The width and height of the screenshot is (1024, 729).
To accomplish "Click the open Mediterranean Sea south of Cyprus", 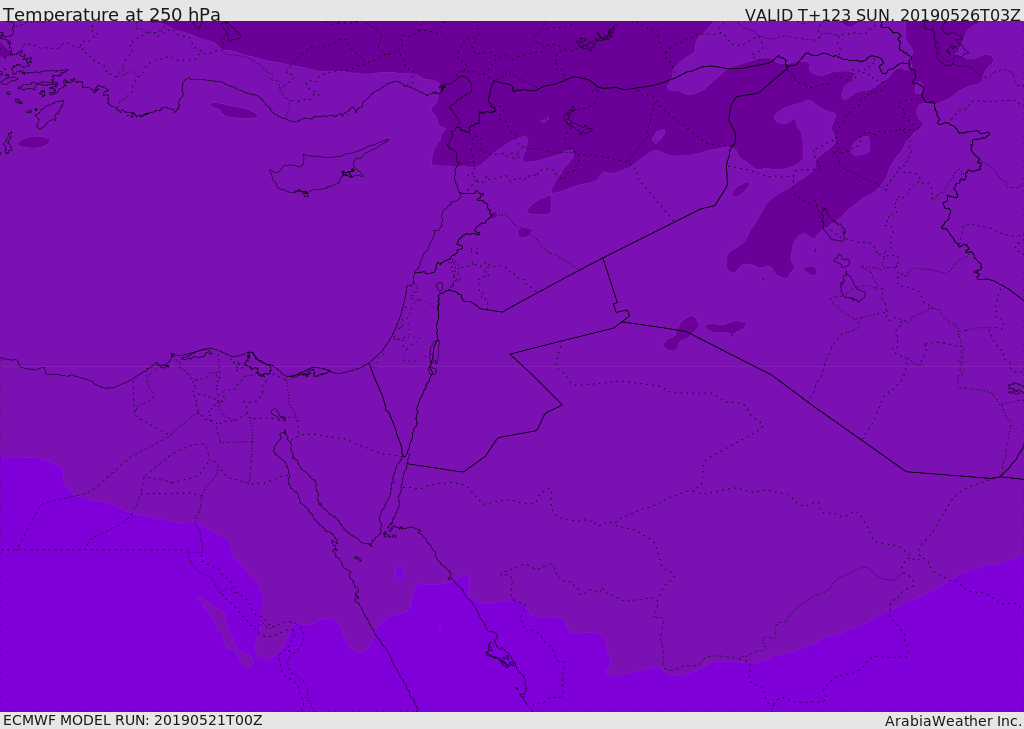I will [x=300, y=260].
